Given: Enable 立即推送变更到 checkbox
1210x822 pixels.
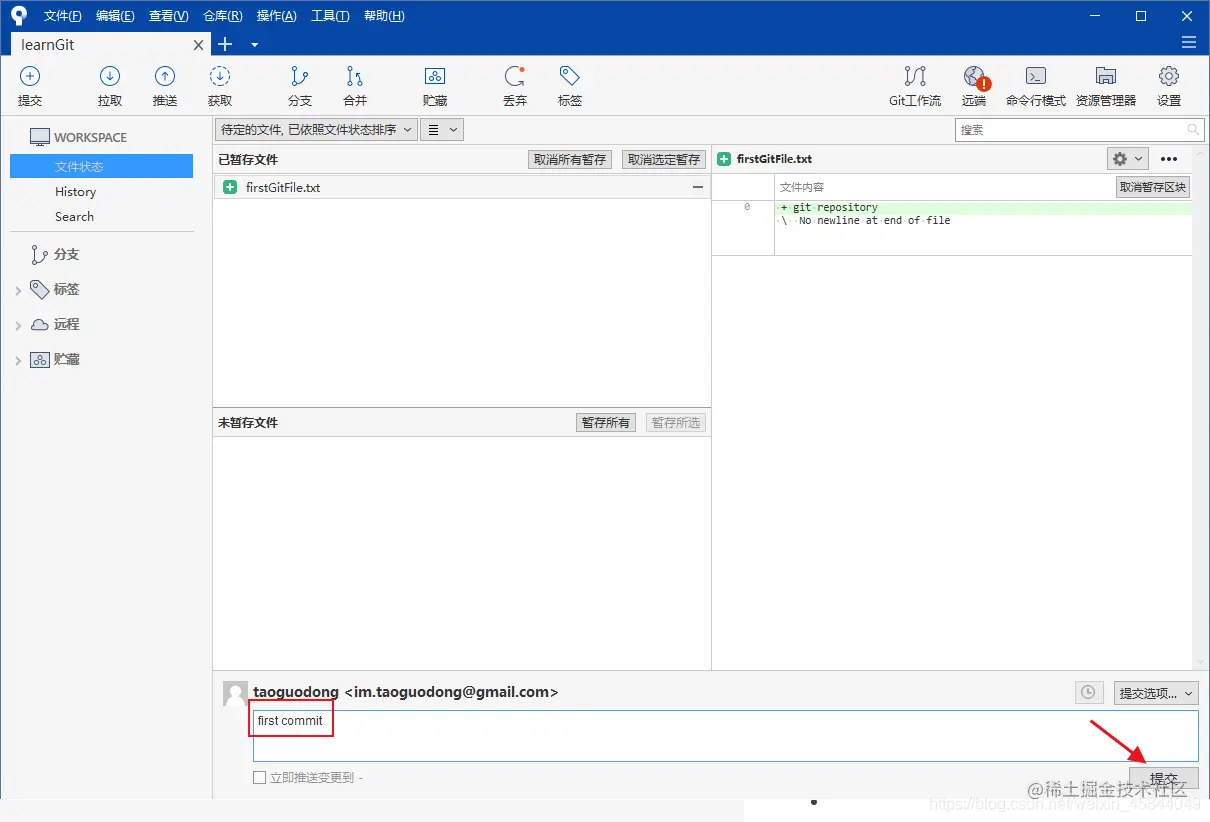Looking at the screenshot, I should point(259,777).
